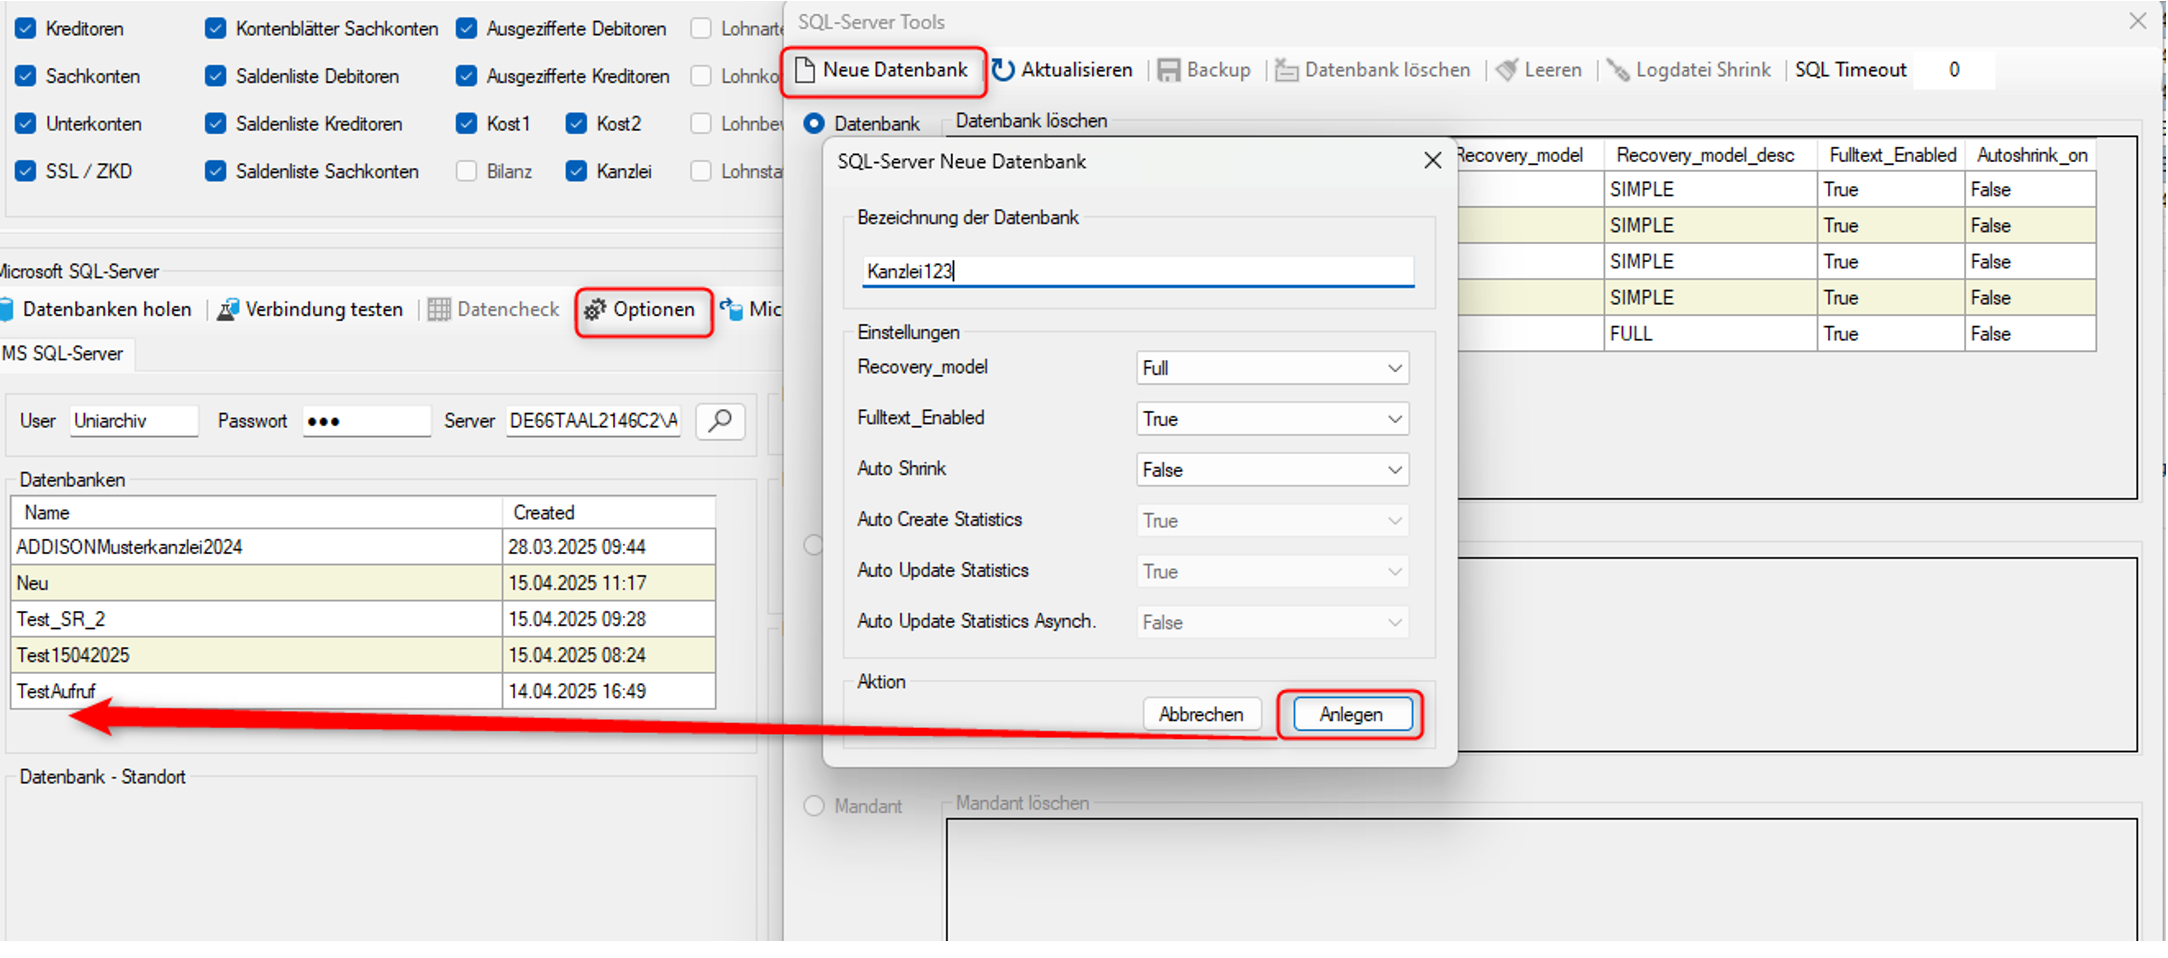Select the ADDISONMusterkanzlei2024 database row
Image resolution: width=2168 pixels, height=958 pixels.
363,547
